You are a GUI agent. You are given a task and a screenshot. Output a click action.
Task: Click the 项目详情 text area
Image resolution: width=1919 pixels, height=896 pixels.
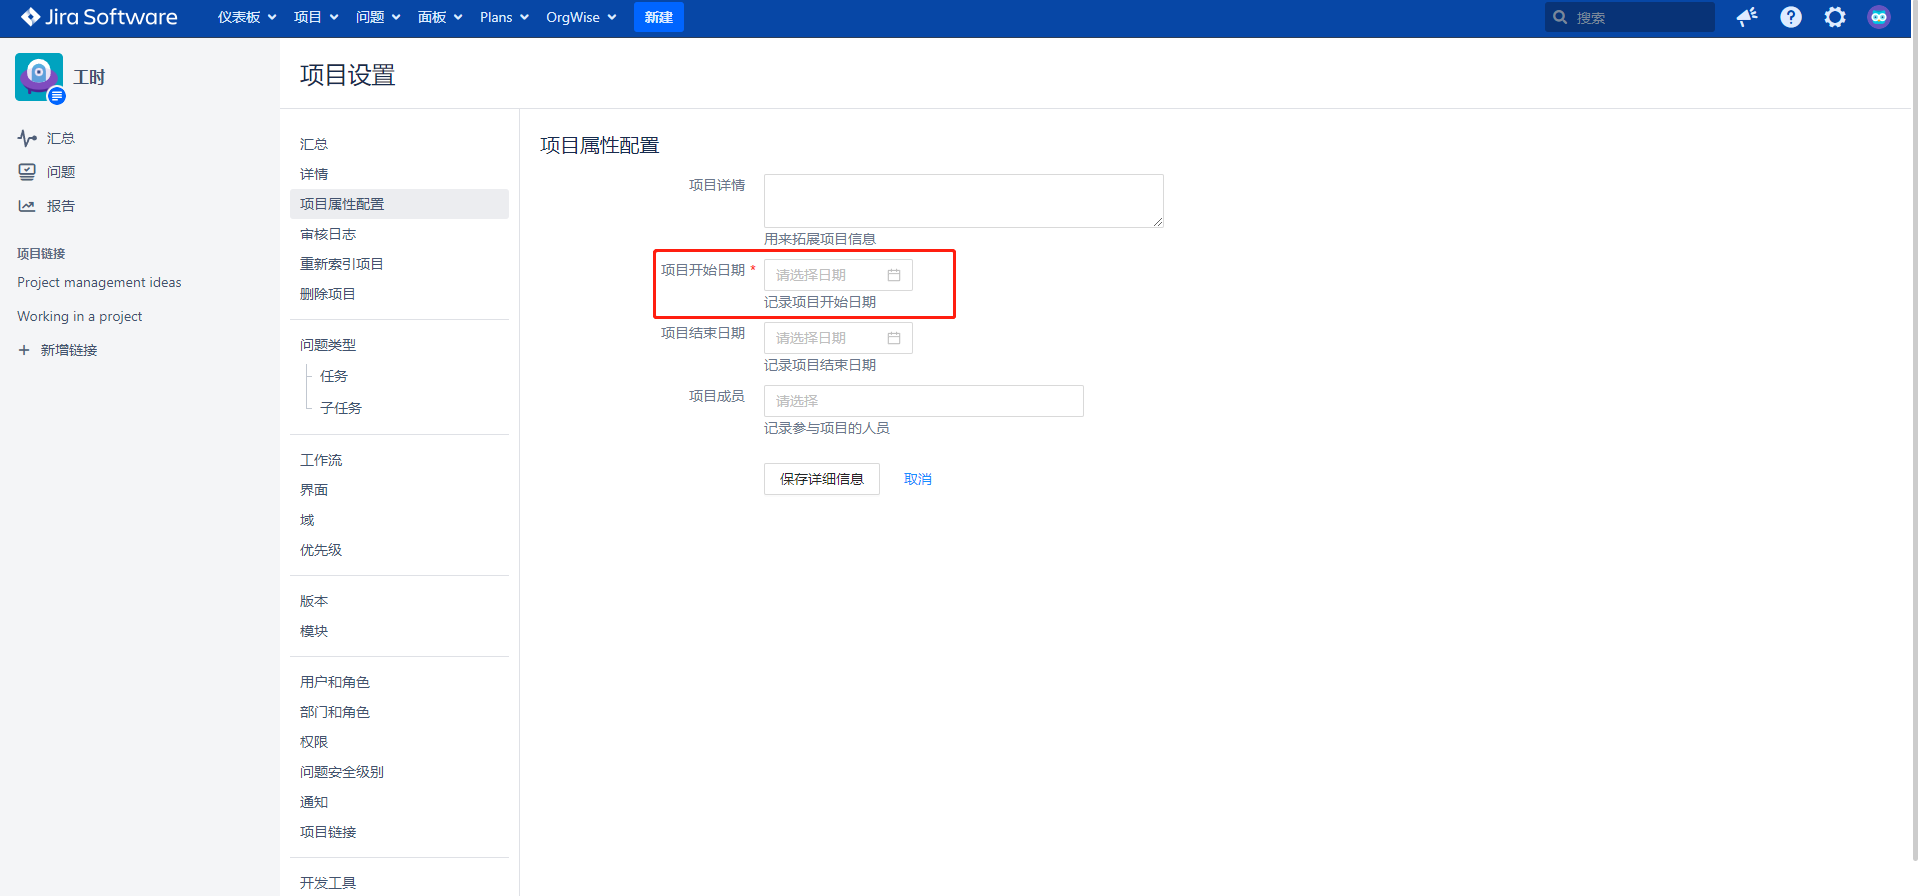click(963, 201)
